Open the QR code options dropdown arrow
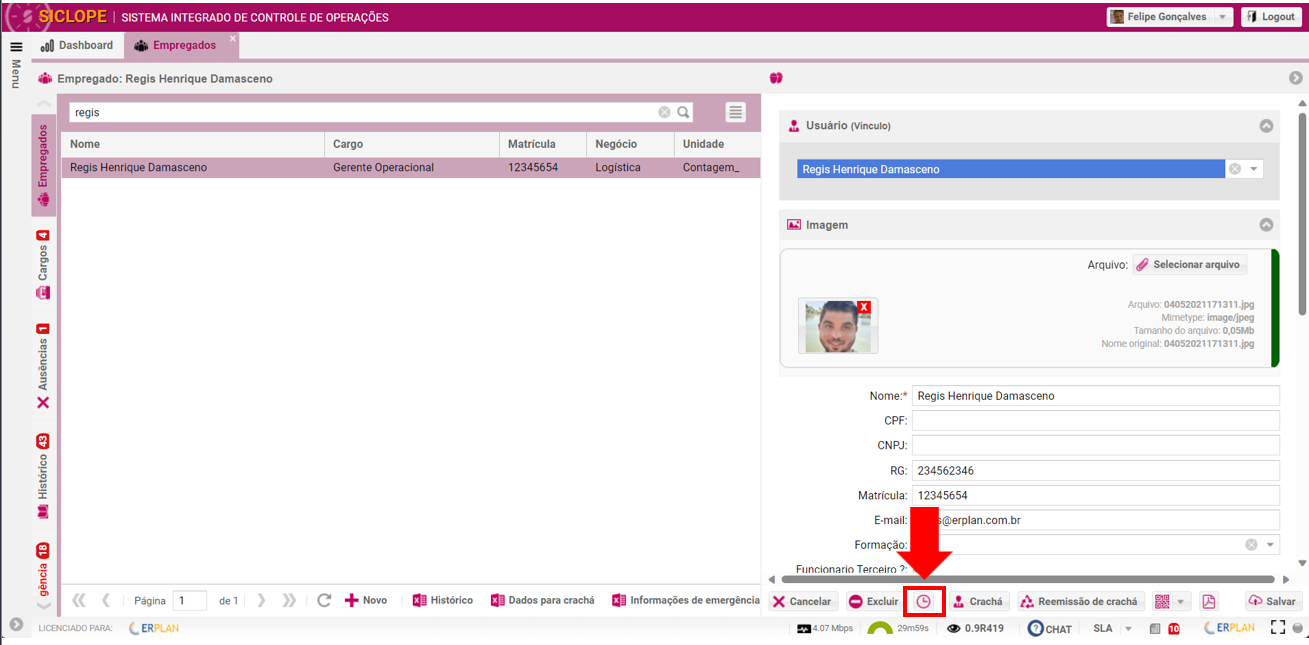Image resolution: width=1309 pixels, height=645 pixels. (x=1183, y=601)
